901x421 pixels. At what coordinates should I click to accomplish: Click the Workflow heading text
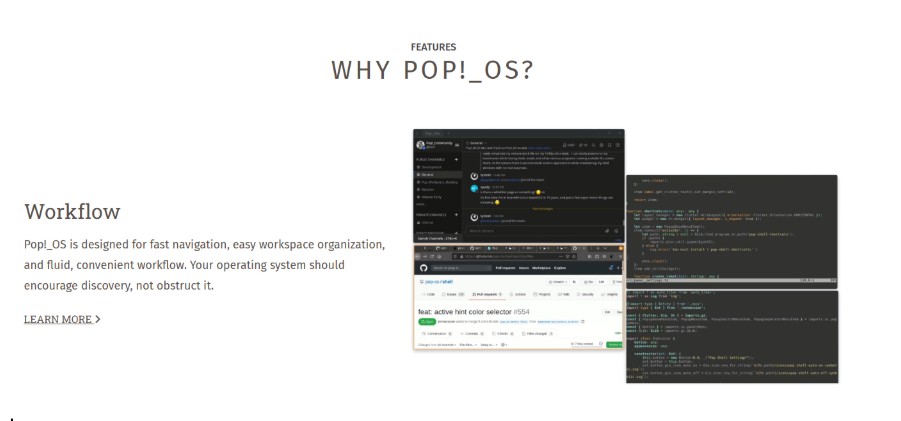(72, 212)
